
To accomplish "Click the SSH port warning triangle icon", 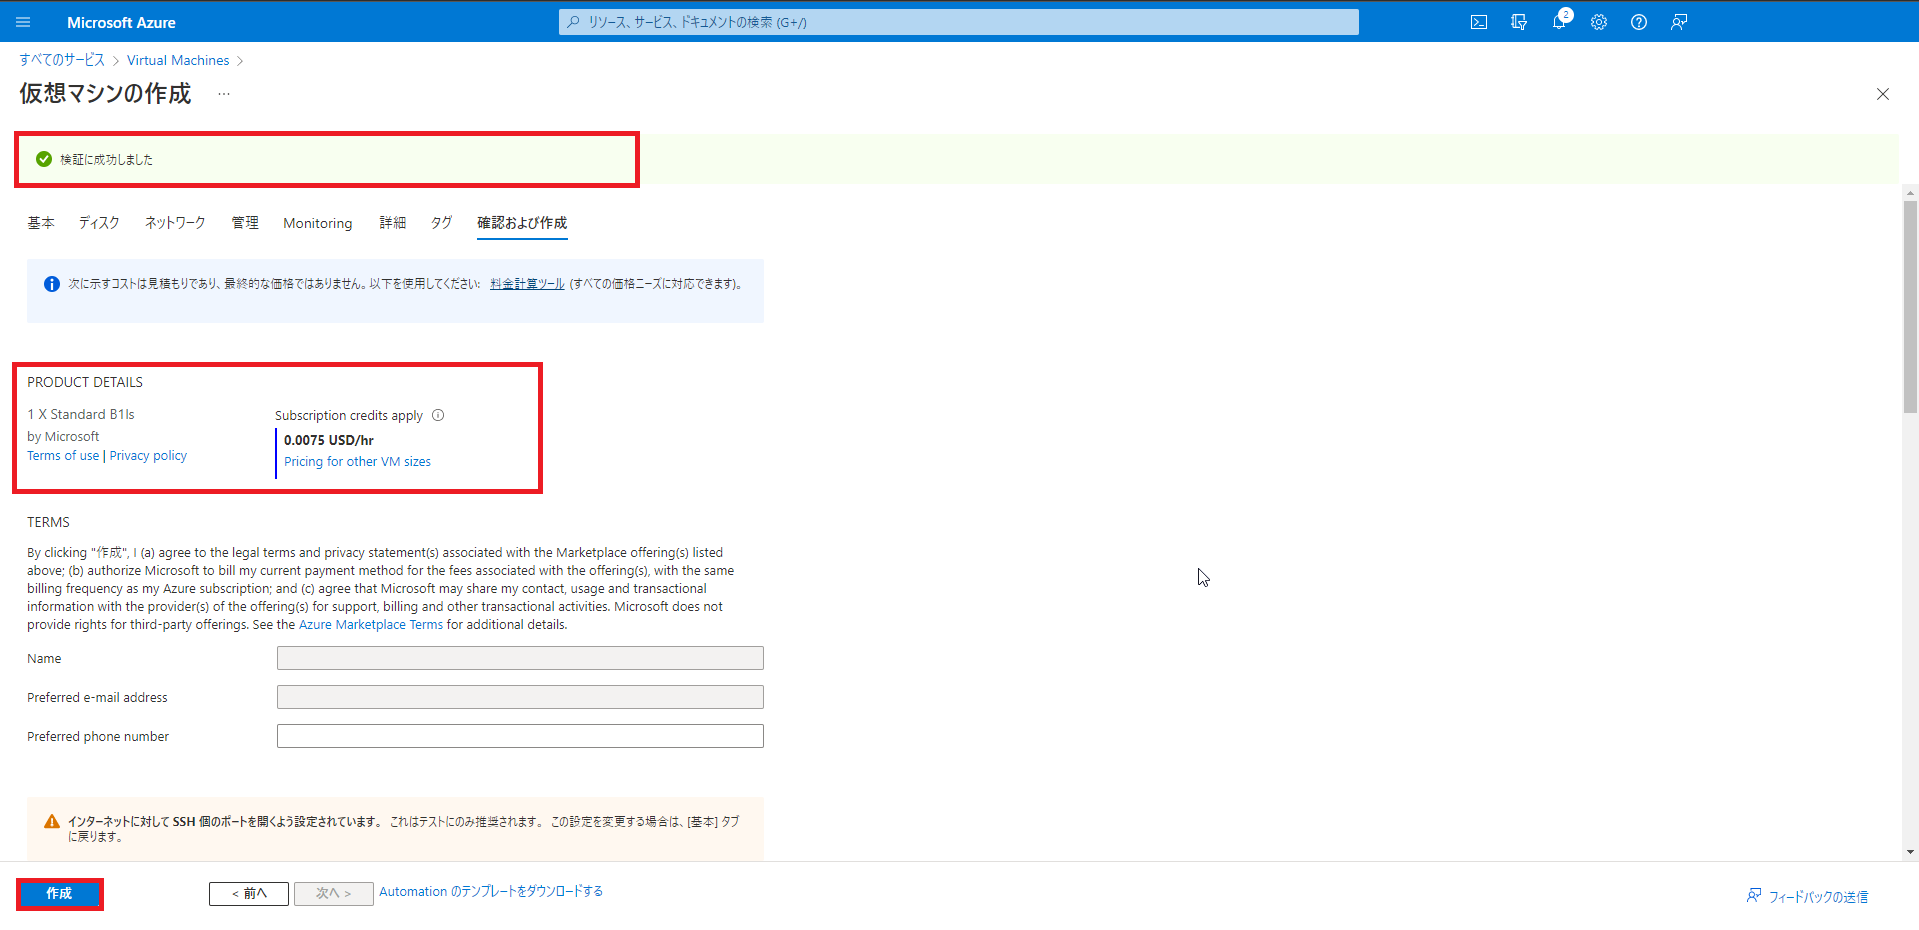I will click(x=52, y=822).
